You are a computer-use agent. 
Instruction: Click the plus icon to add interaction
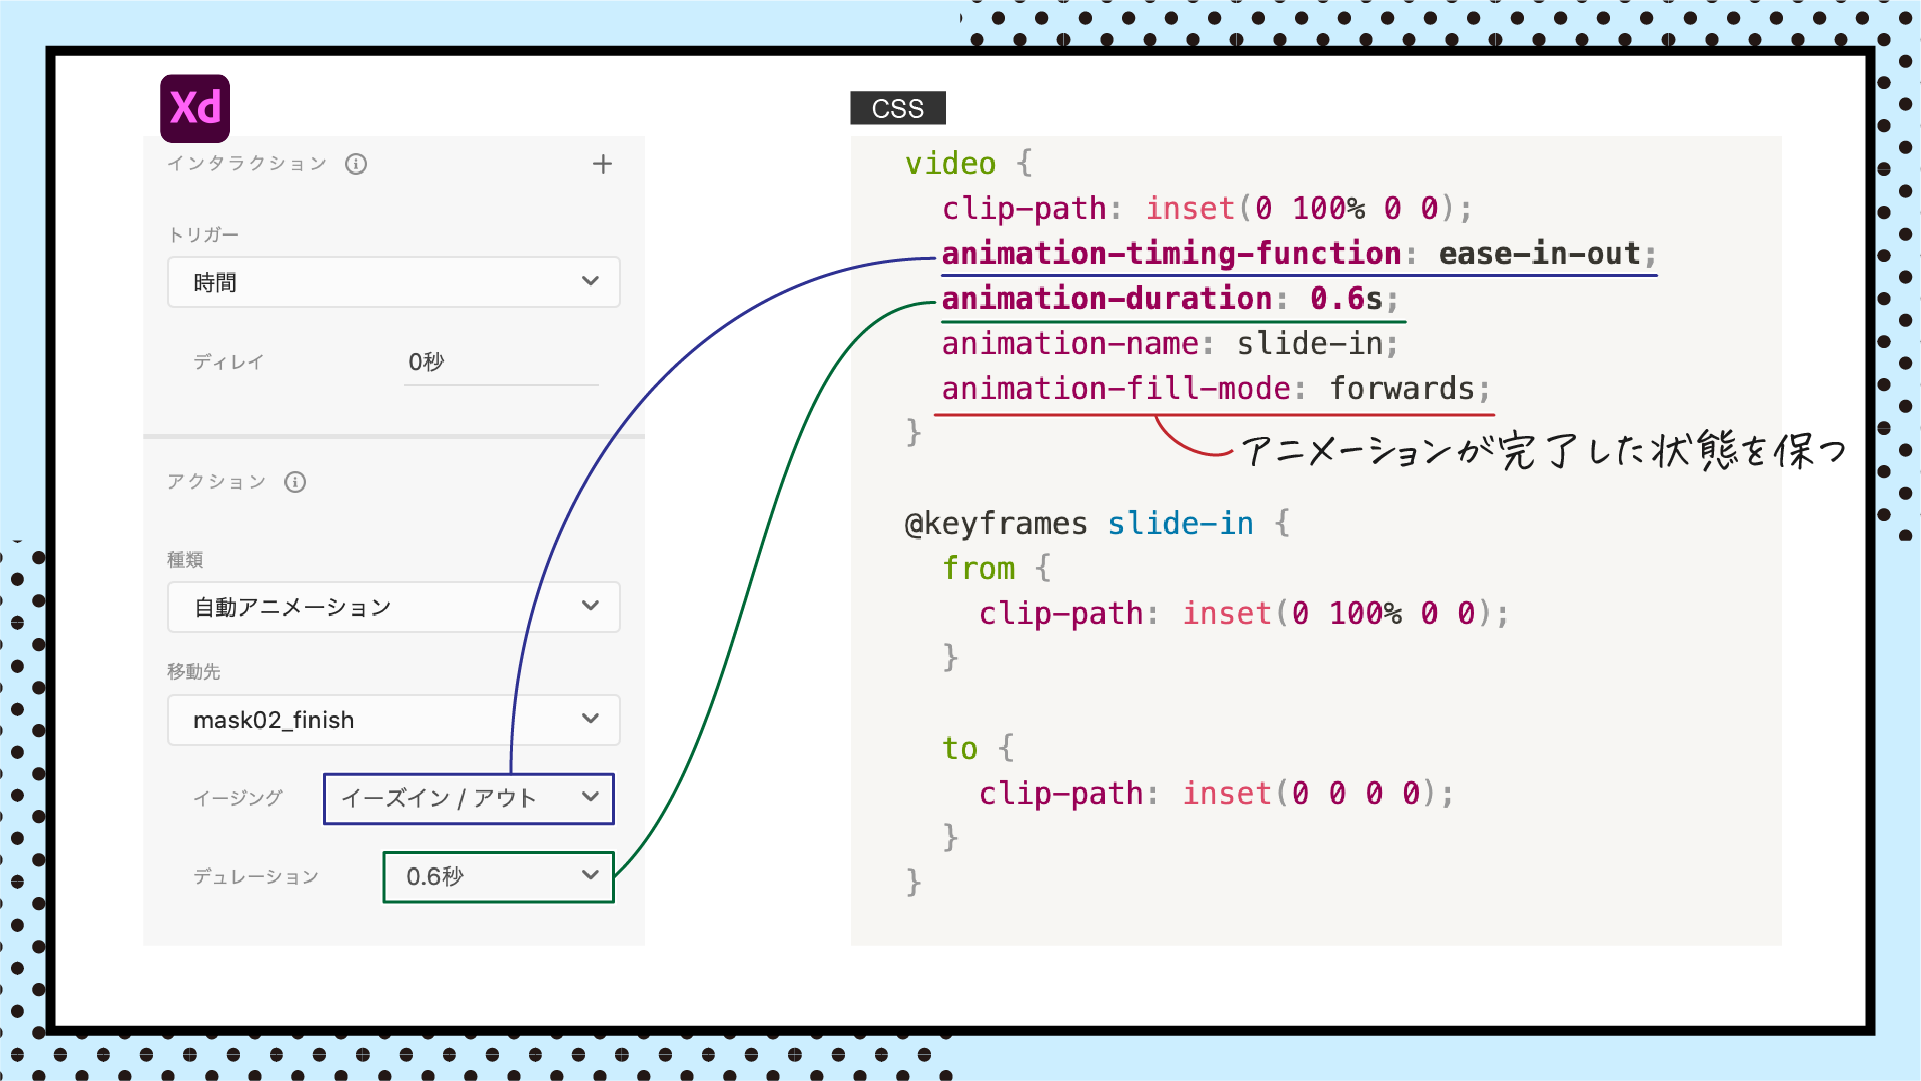pos(602,164)
